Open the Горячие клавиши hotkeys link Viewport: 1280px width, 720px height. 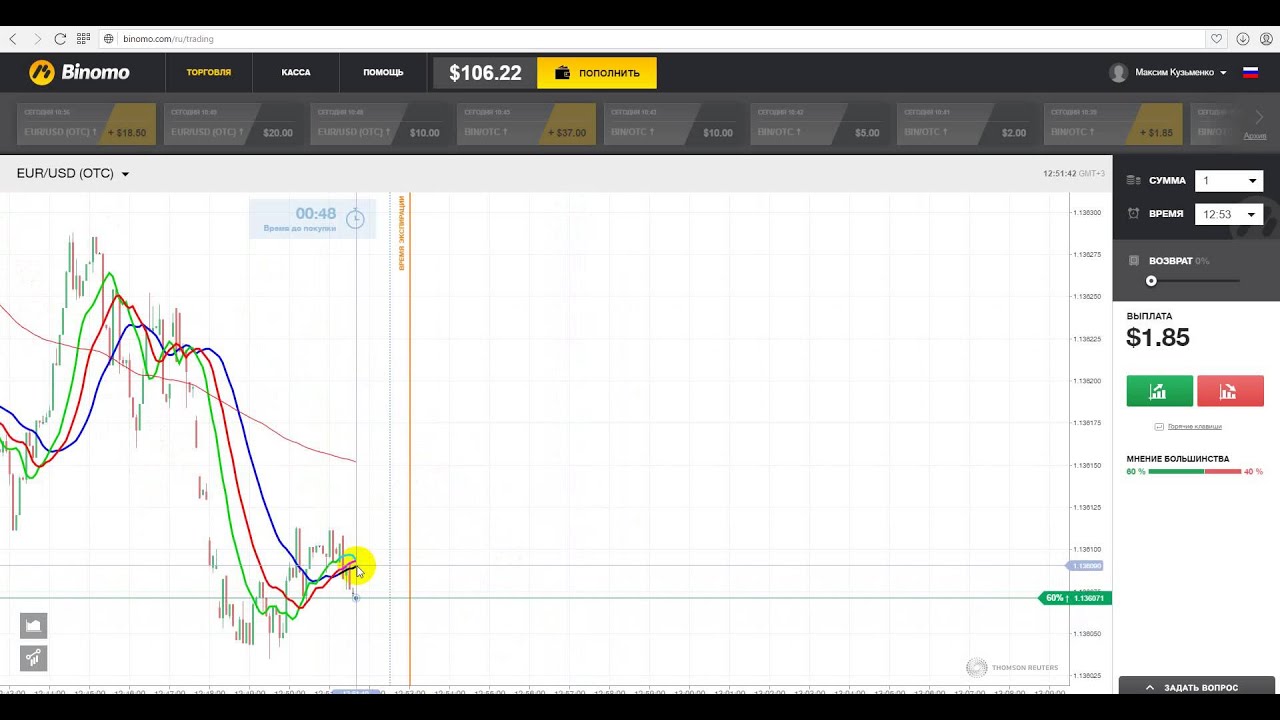(x=1194, y=427)
